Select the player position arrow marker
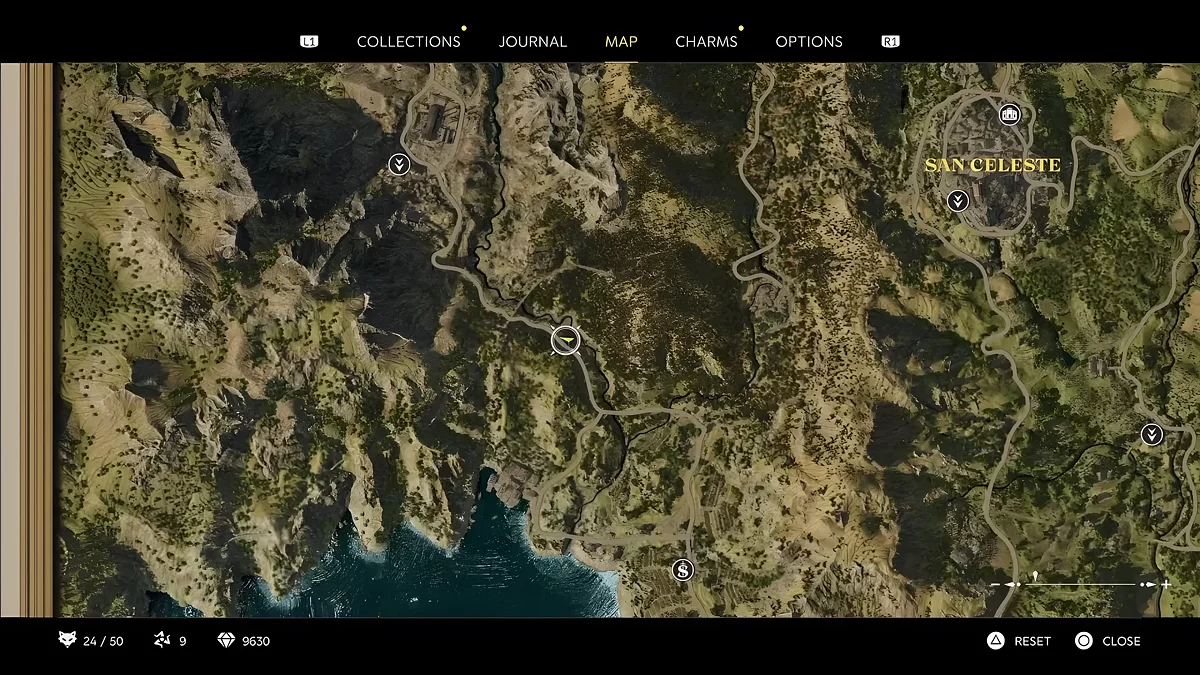Viewport: 1200px width, 675px height. [566, 341]
